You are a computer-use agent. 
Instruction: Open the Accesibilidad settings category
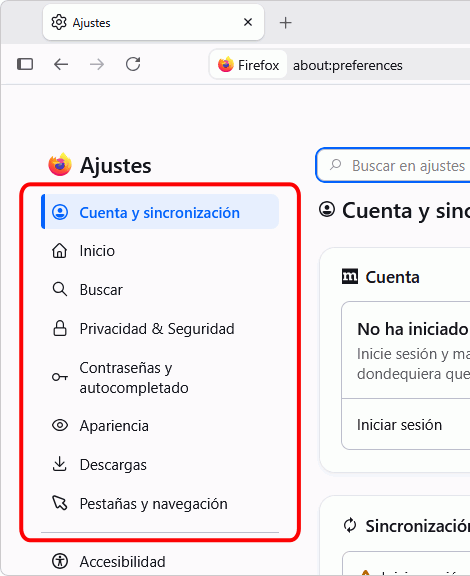(160, 561)
